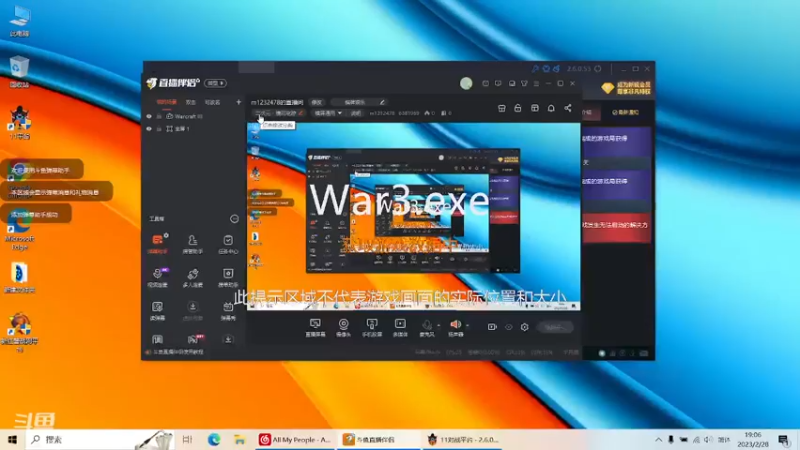Open the download icon in the bottom toolbox row
Viewport: 800px width, 450px height.
point(228,339)
